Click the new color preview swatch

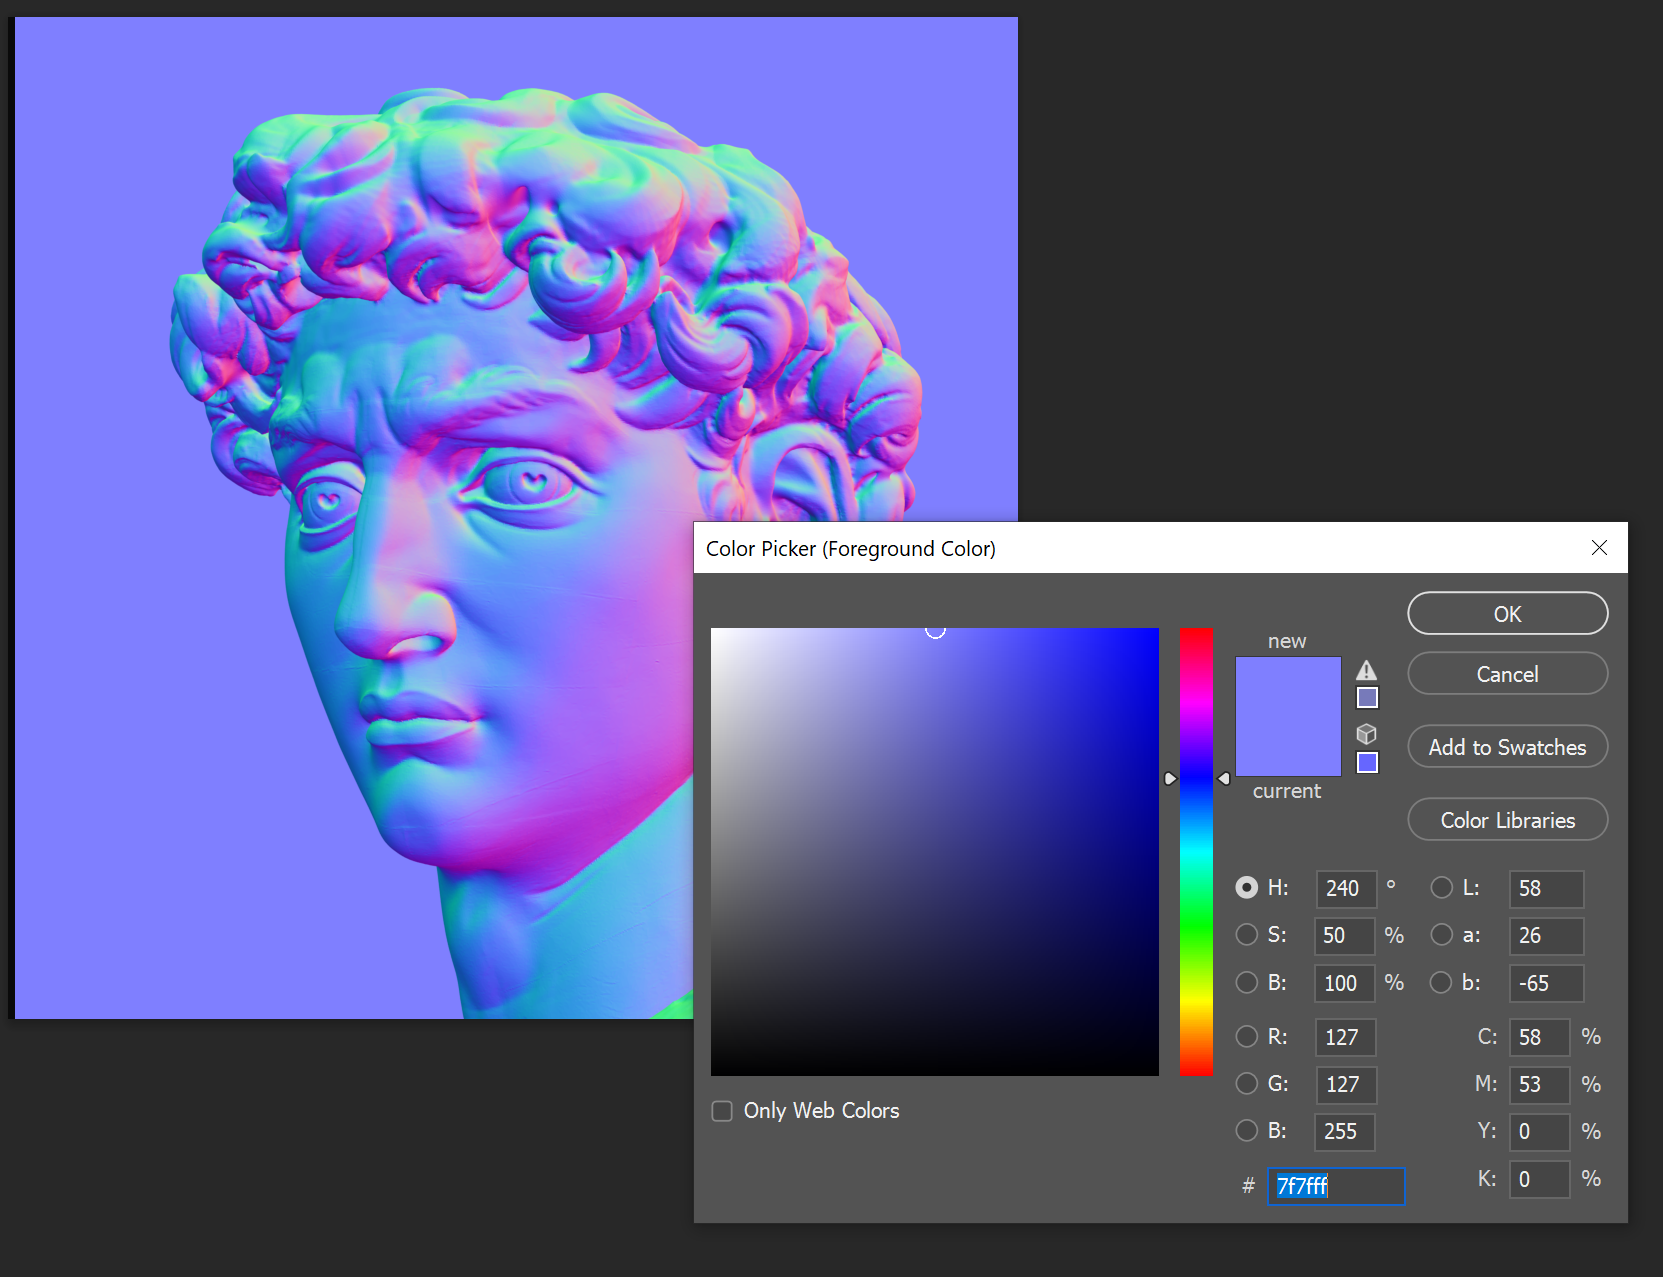[x=1288, y=686]
